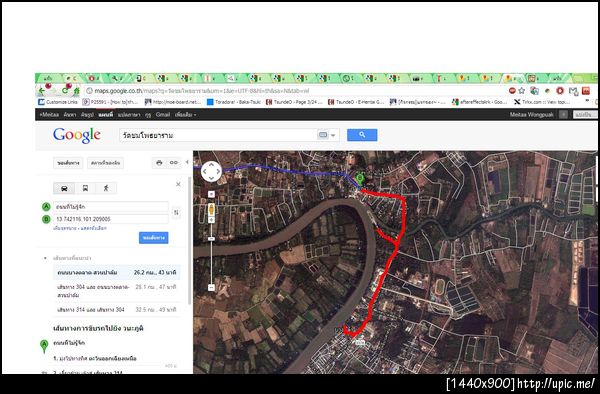
Task: Click the Get directions button atop the panel
Action: point(68,163)
